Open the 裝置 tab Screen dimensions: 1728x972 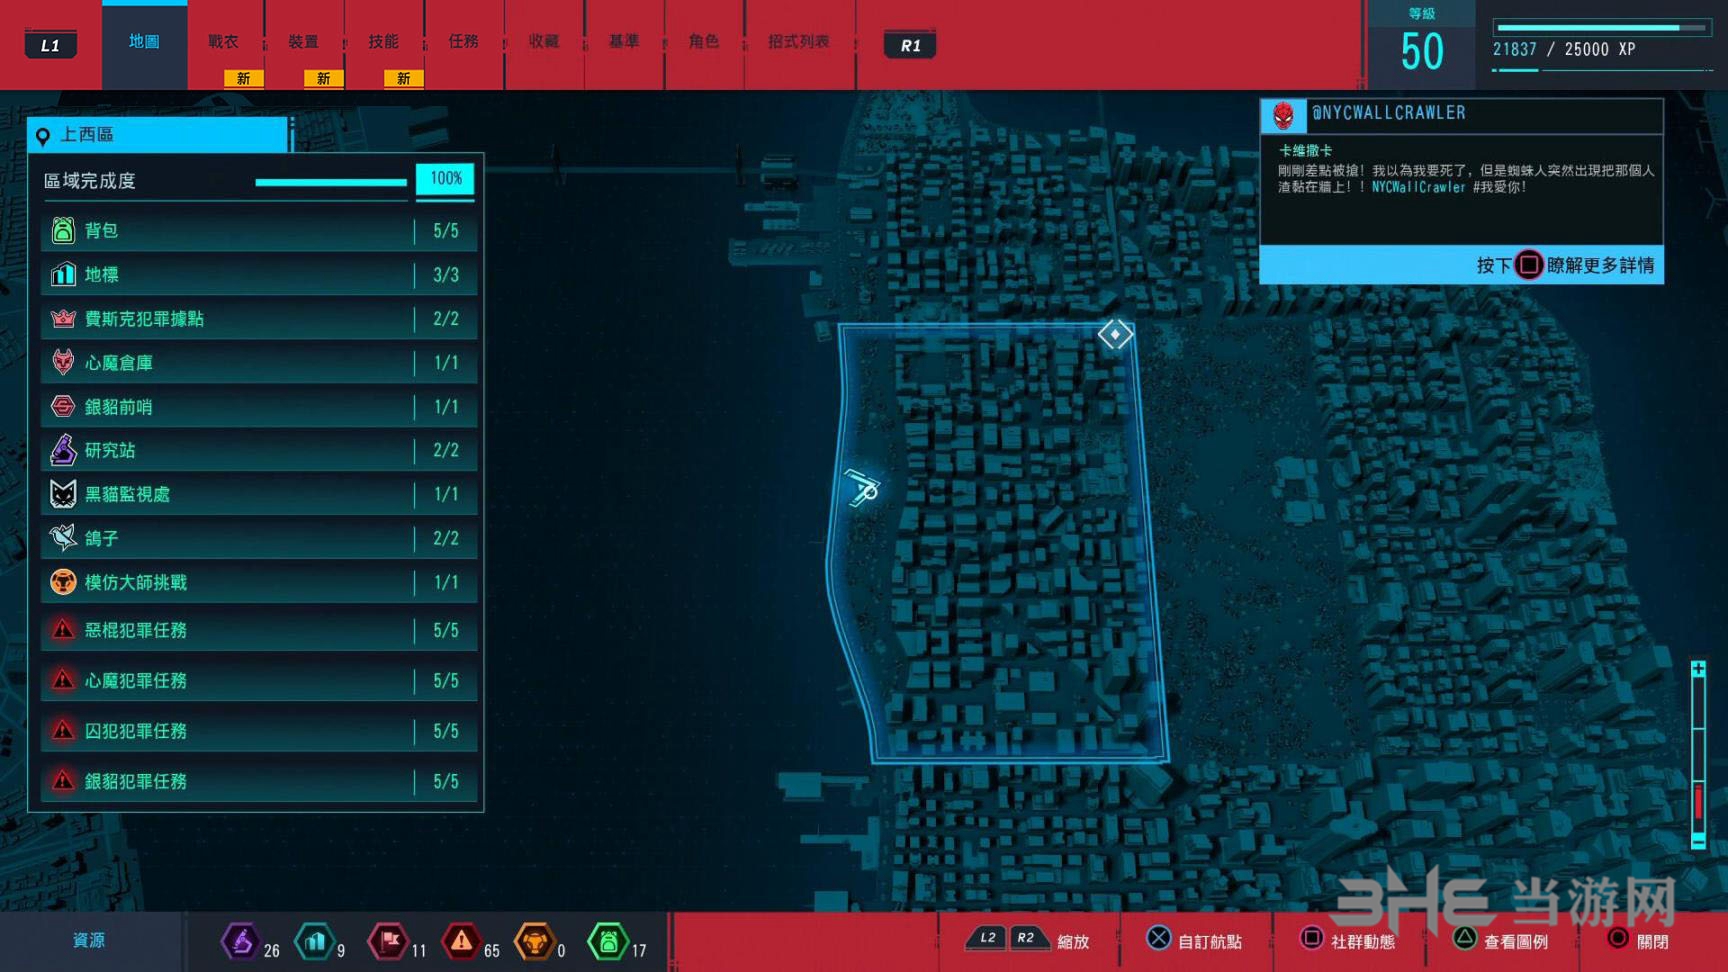tap(304, 42)
